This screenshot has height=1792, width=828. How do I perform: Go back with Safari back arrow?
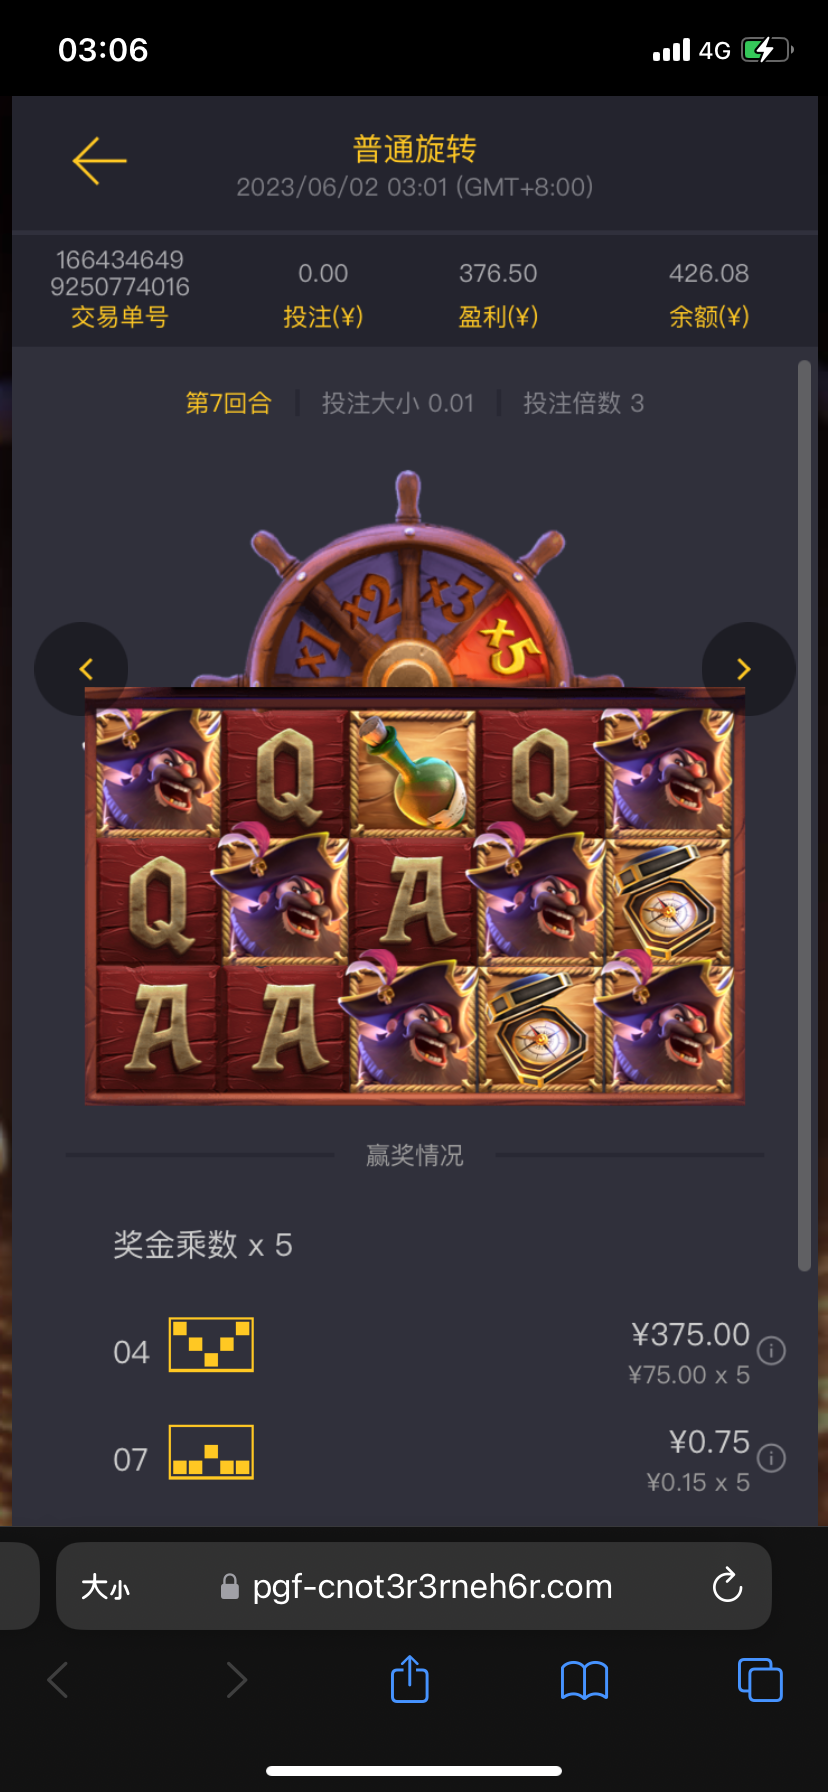pos(58,1680)
